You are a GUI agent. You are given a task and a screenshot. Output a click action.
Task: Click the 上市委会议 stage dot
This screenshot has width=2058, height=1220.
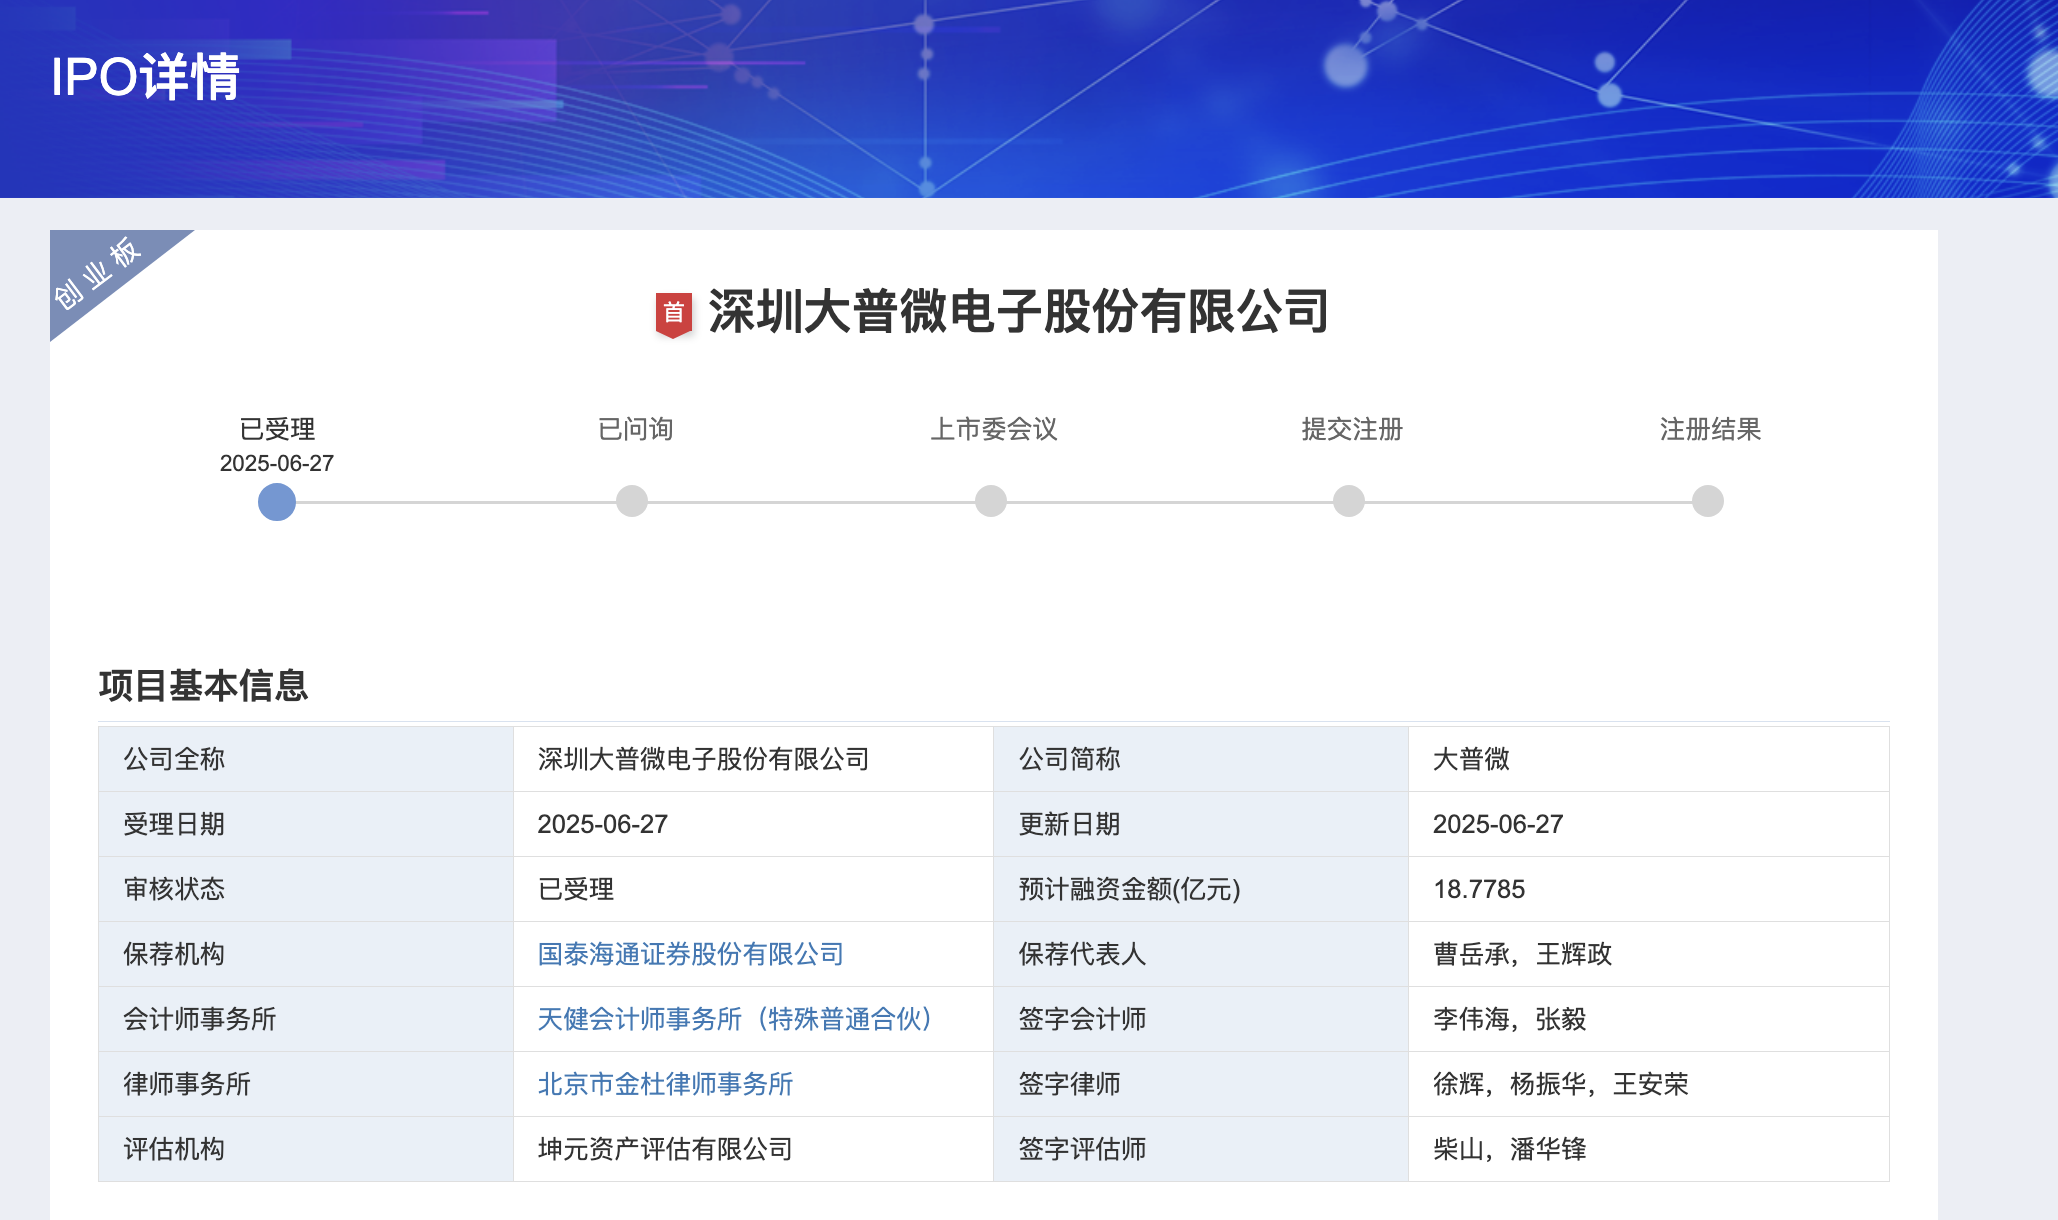click(x=991, y=501)
